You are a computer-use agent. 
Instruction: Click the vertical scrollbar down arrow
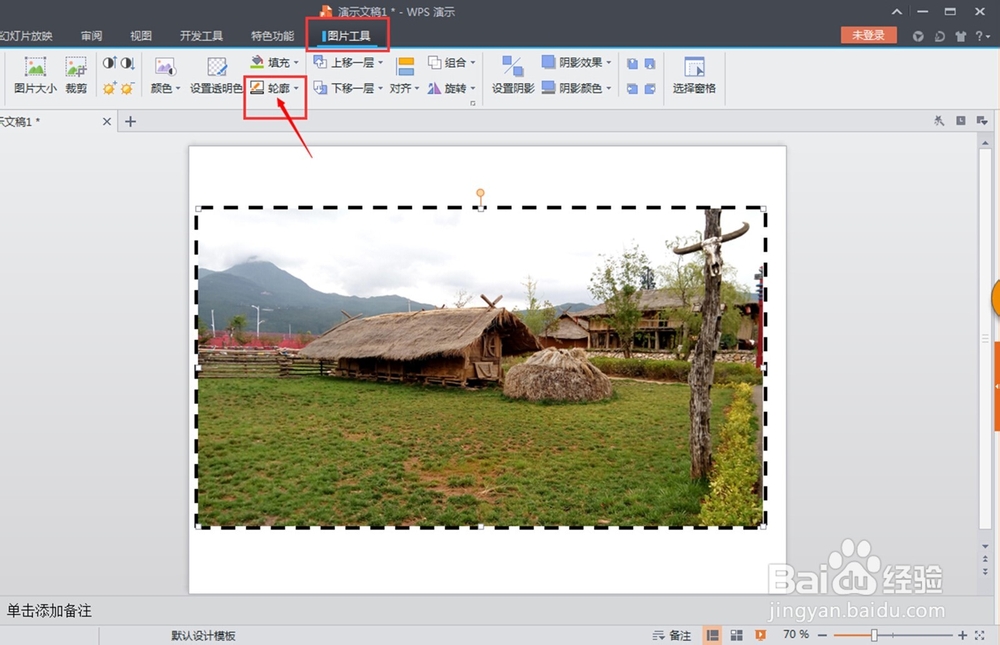985,546
